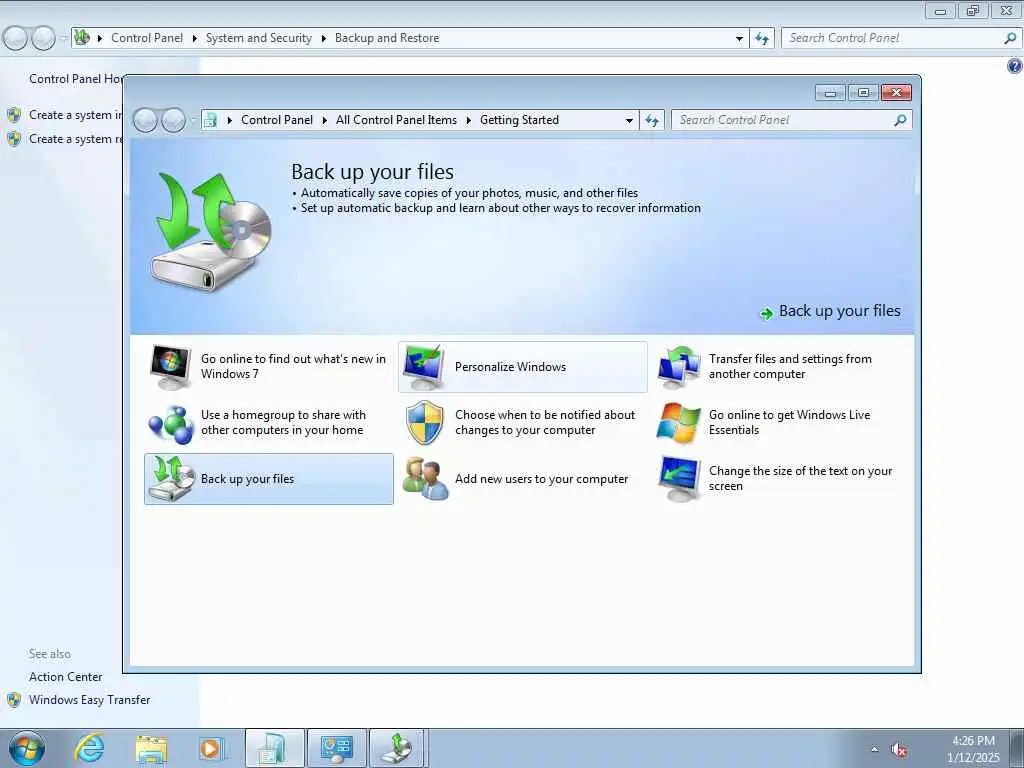
Task: Select Use a homegroup to share text
Action: click(283, 423)
